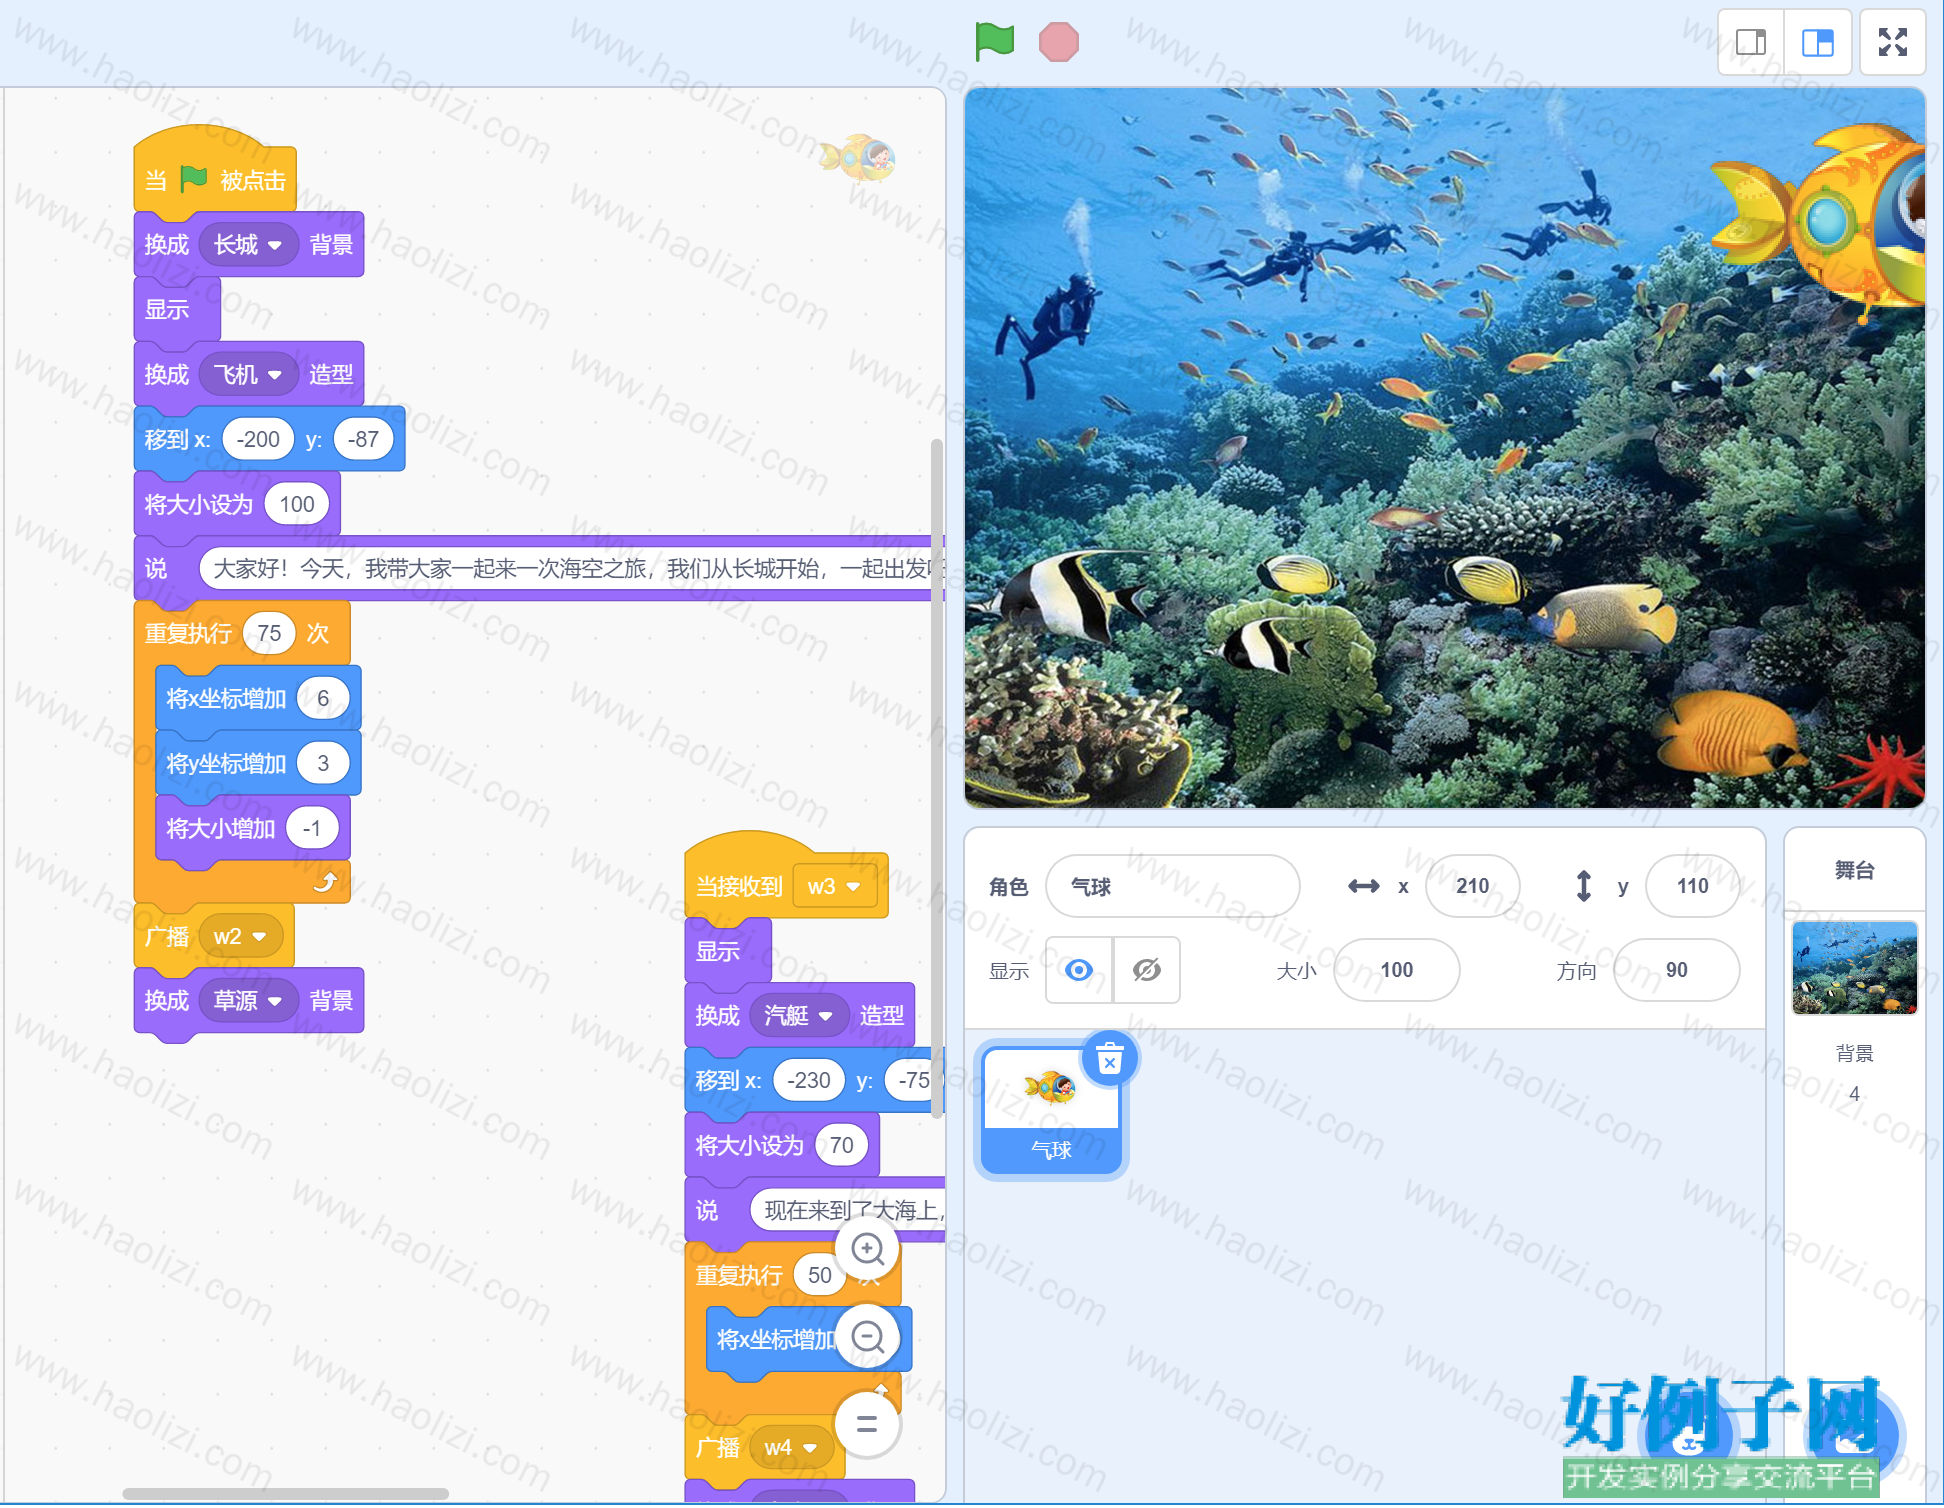Click the vertical workspace scrollbar
1944x1508 pixels.
pyautogui.click(x=937, y=778)
